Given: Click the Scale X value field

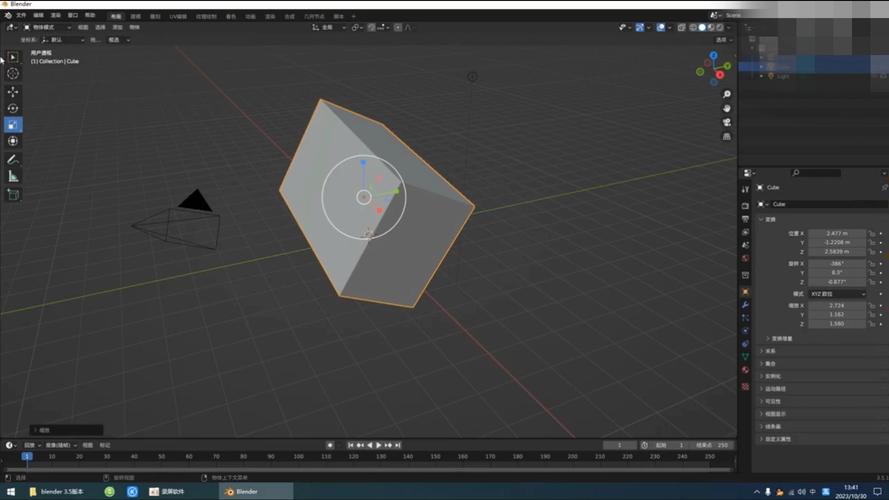Looking at the screenshot, I should (x=837, y=306).
